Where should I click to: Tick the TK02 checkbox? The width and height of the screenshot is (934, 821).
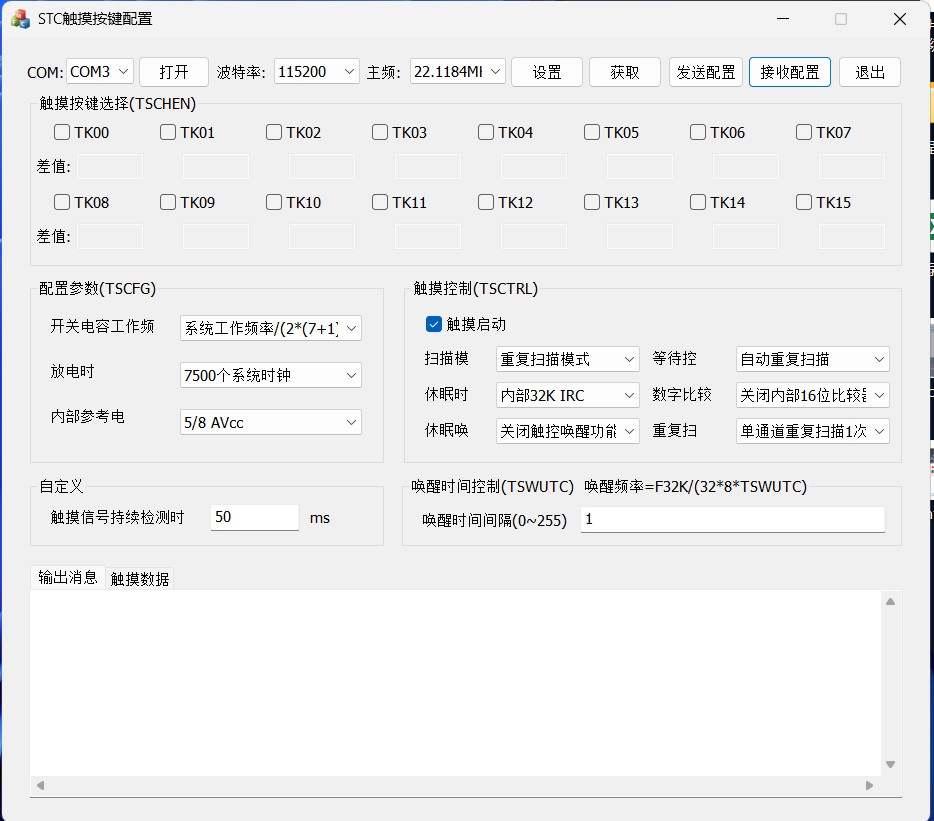click(274, 132)
